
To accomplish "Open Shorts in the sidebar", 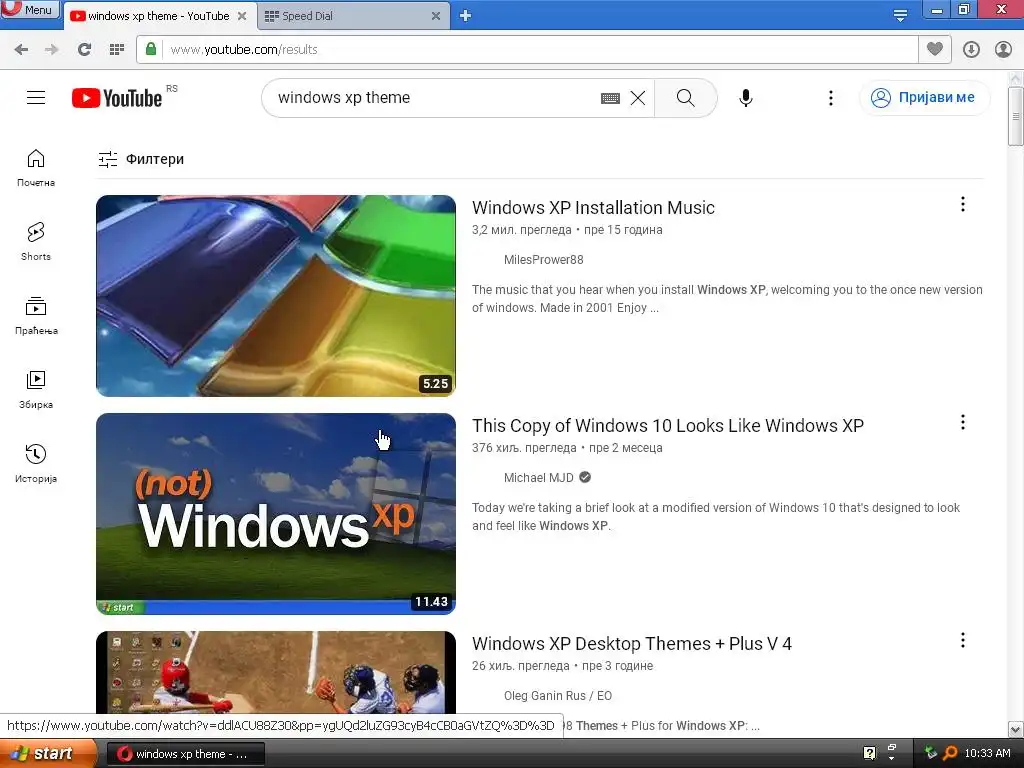I will pyautogui.click(x=36, y=242).
